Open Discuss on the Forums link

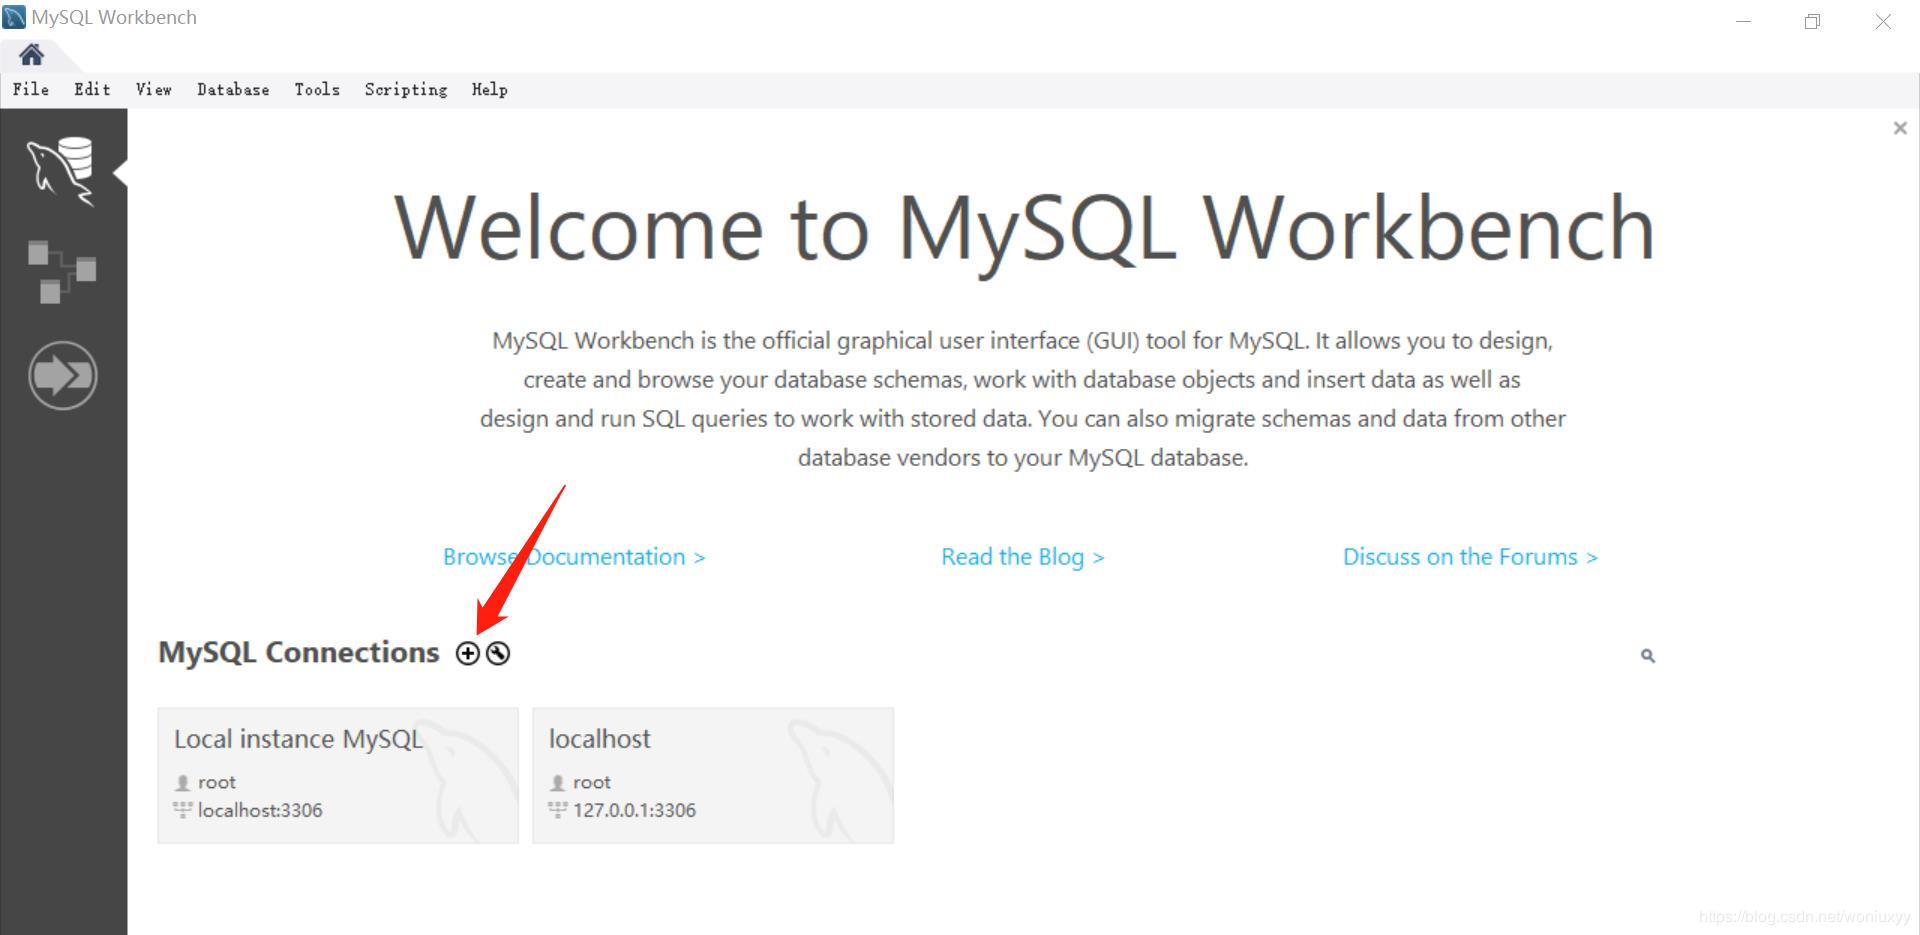(x=1470, y=557)
